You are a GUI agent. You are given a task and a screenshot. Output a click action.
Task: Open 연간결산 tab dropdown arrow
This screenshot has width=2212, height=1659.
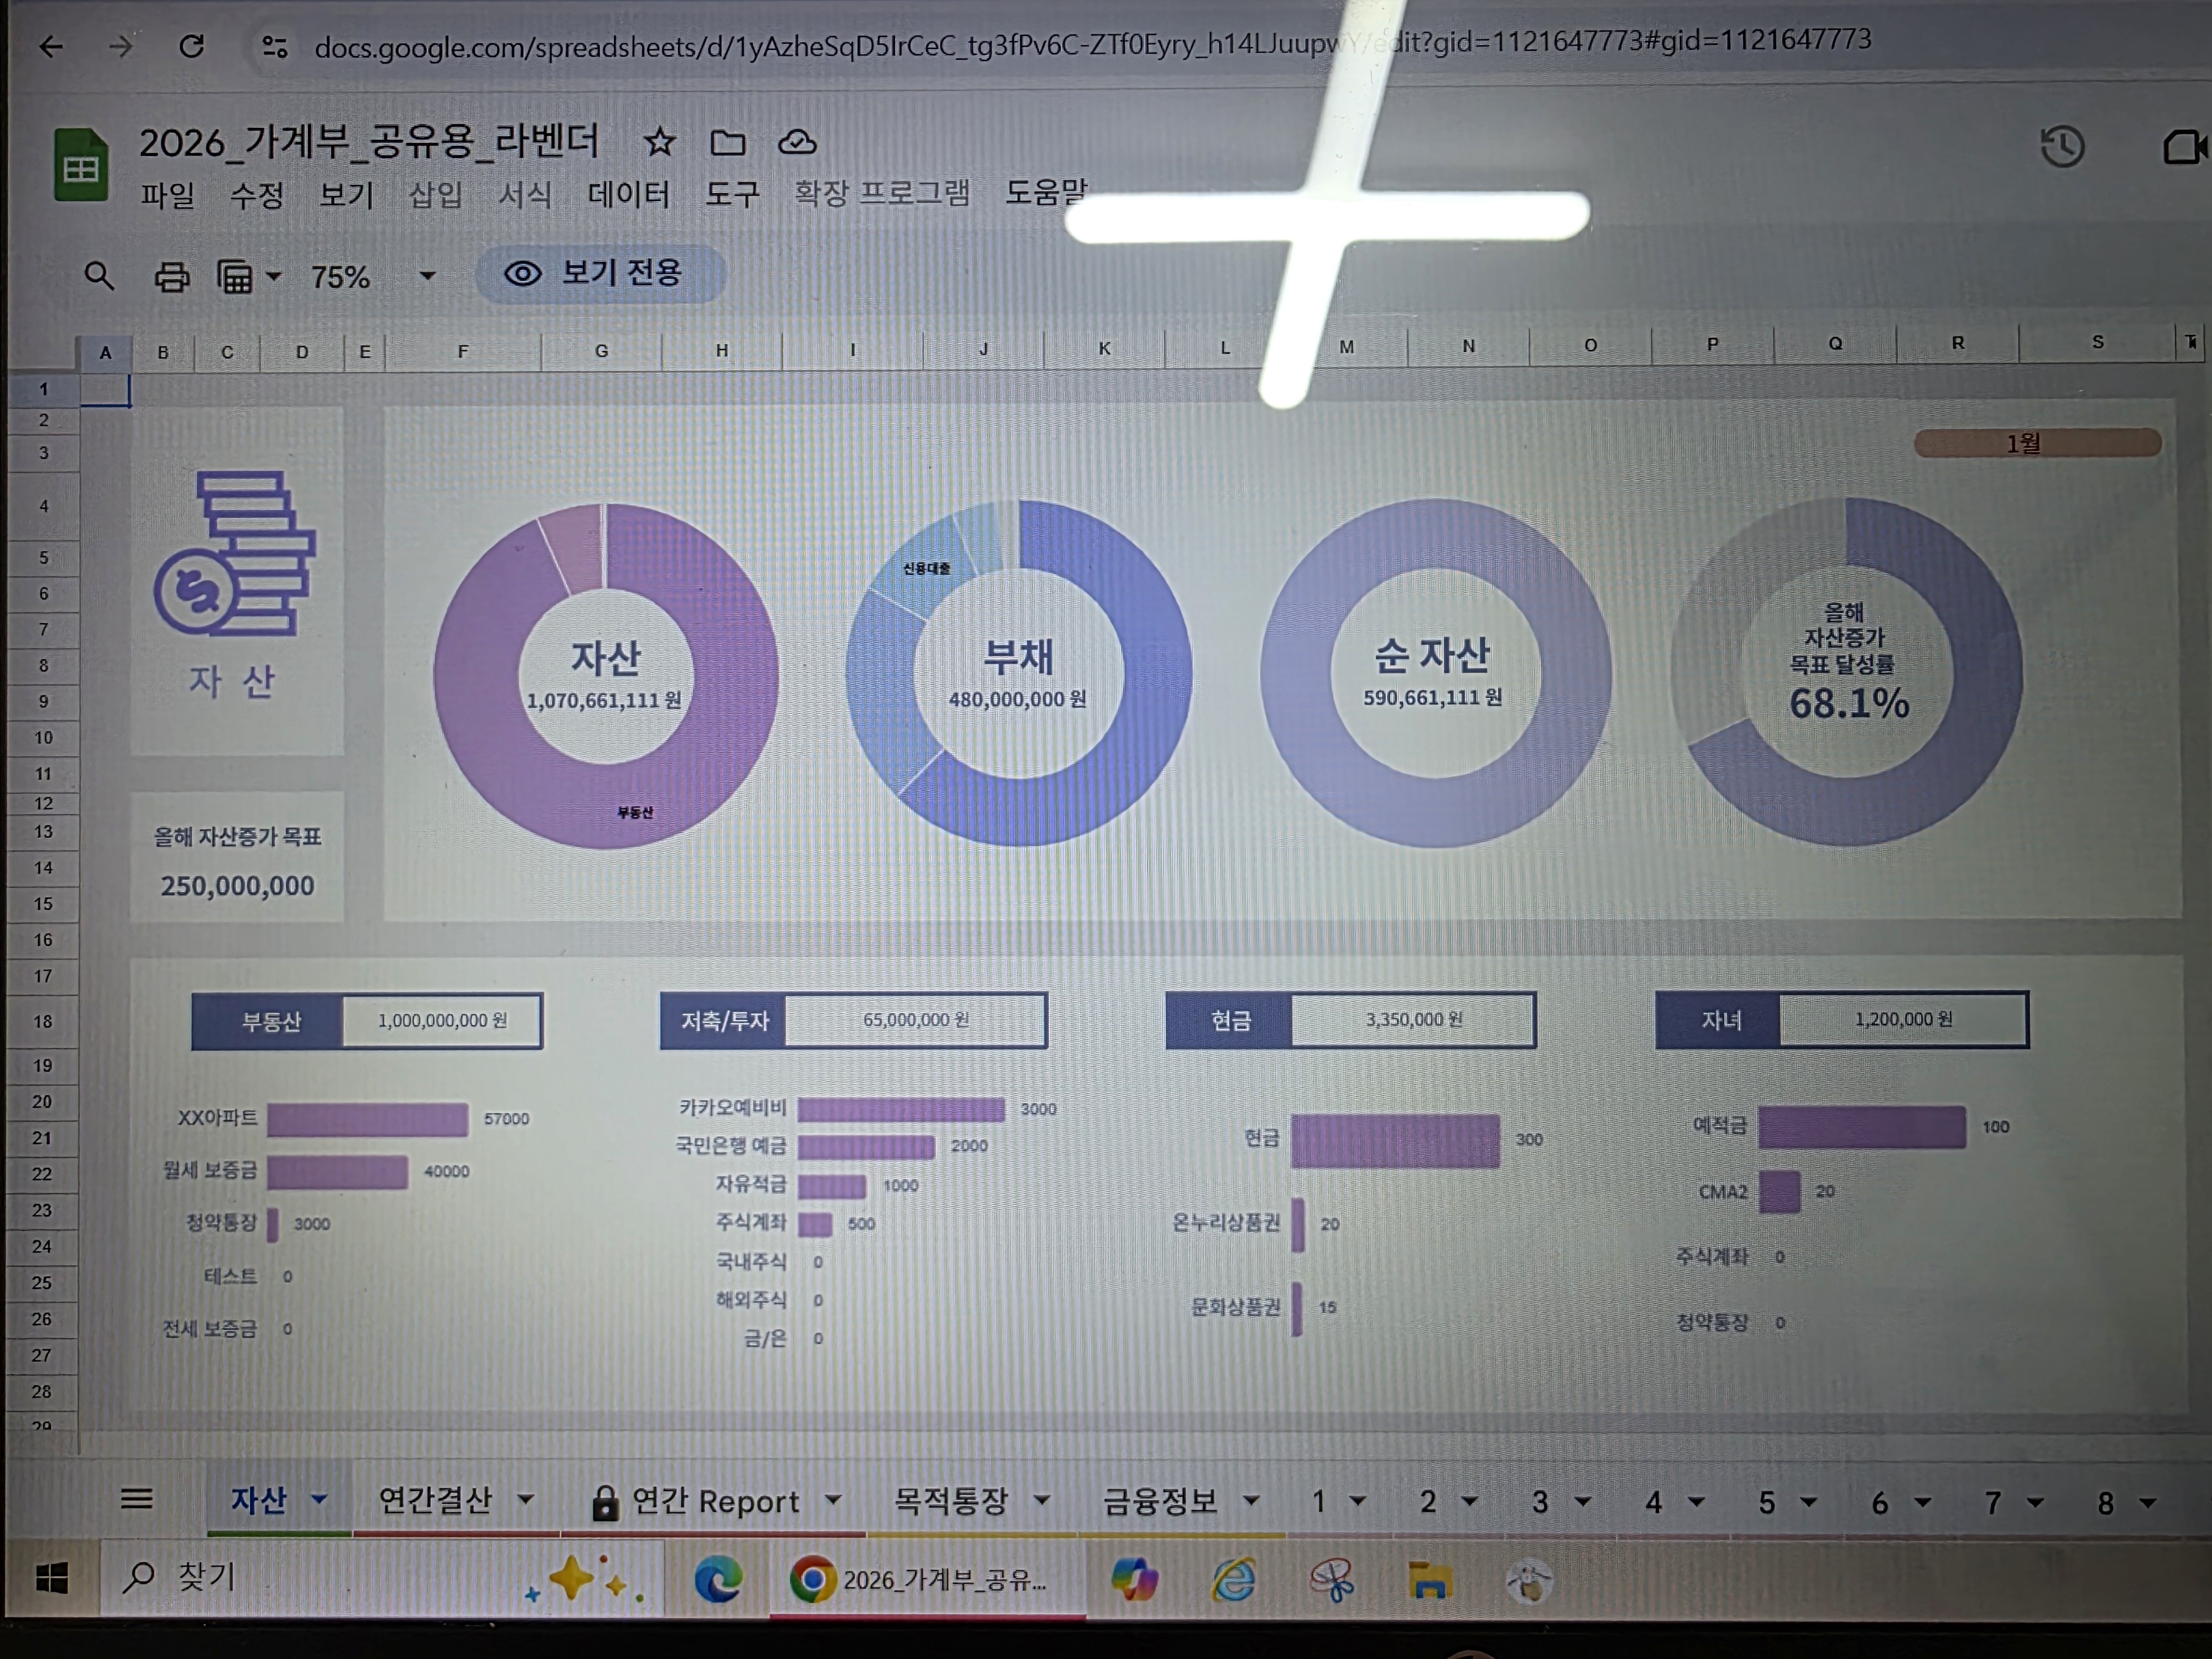point(525,1499)
